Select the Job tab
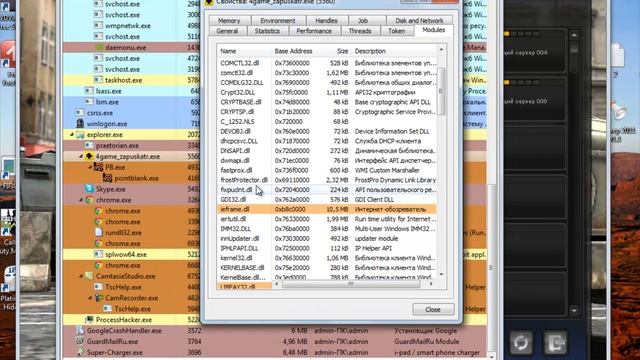 363,20
